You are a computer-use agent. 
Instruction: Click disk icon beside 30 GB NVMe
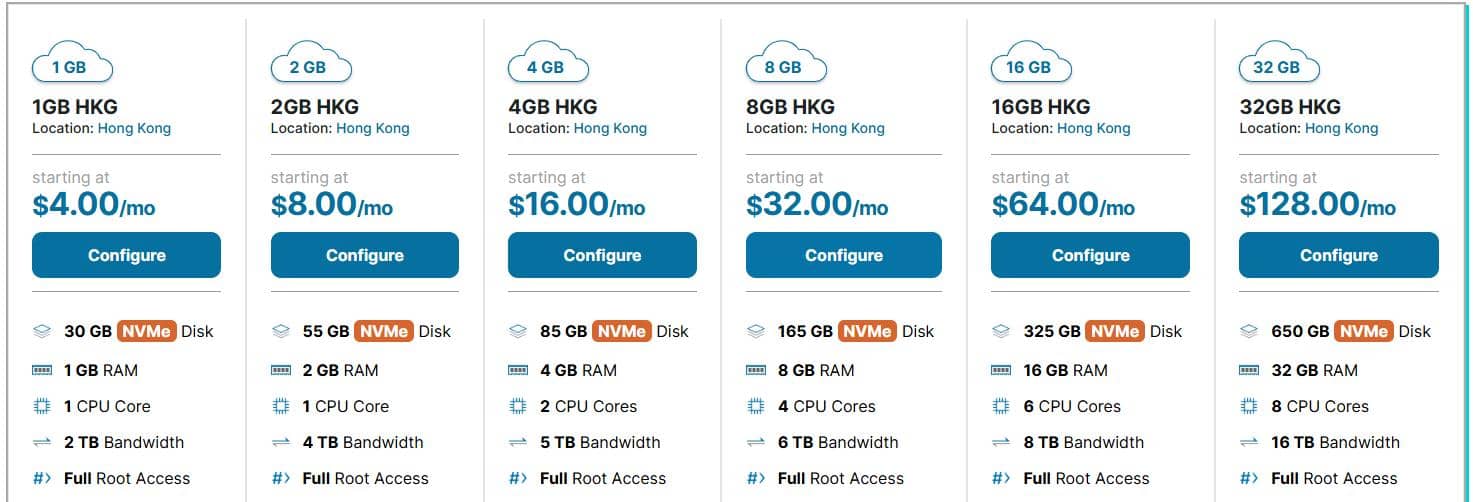(x=42, y=331)
